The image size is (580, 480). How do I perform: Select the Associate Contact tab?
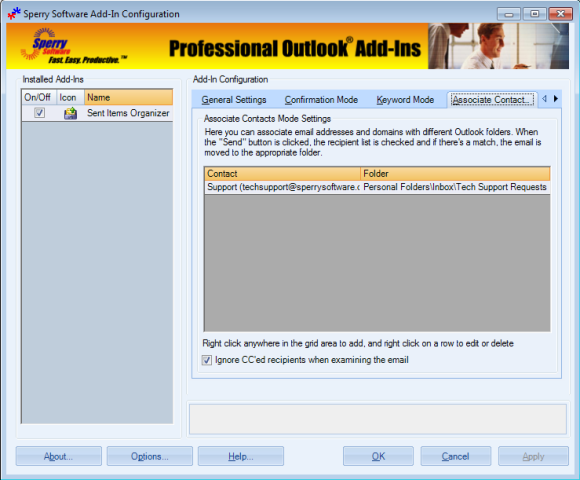click(x=492, y=99)
